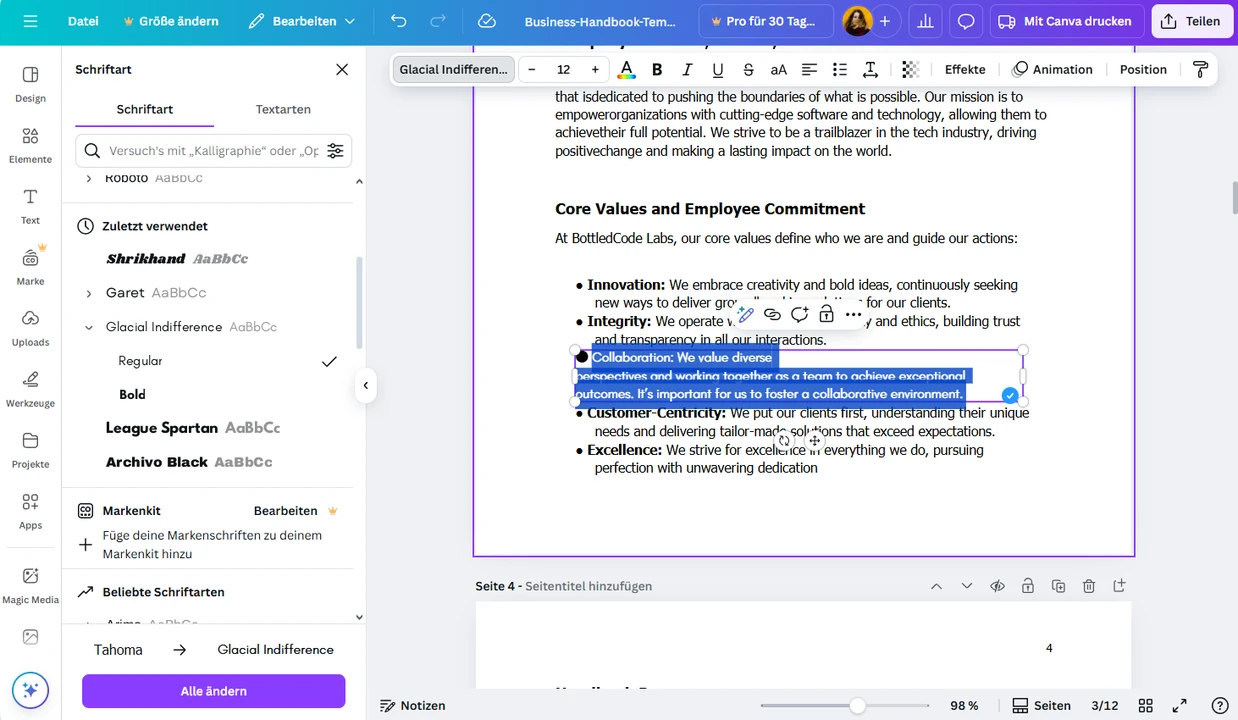Move page 4 down
Image resolution: width=1238 pixels, height=720 pixels.
[967, 586]
